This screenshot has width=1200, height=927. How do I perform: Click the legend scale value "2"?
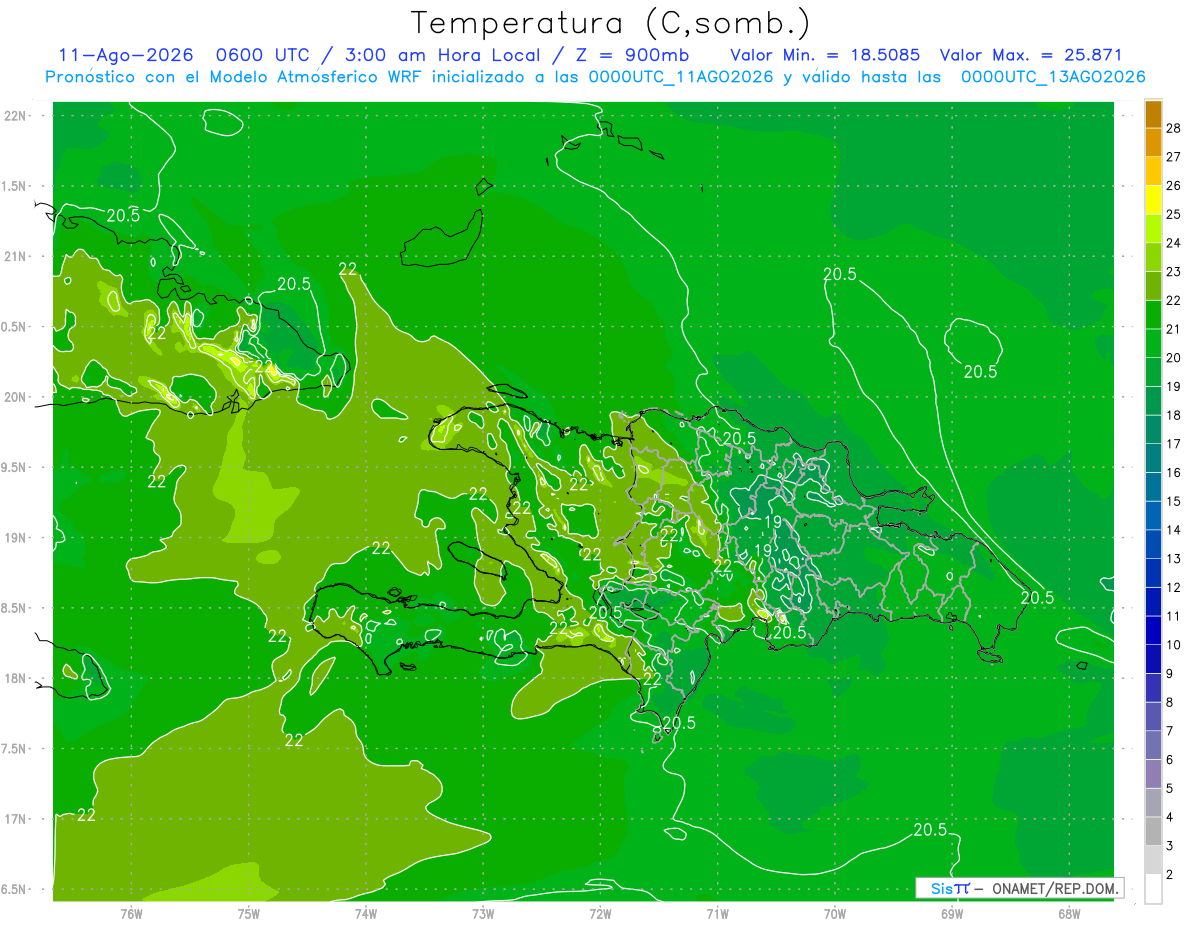(x=1170, y=875)
